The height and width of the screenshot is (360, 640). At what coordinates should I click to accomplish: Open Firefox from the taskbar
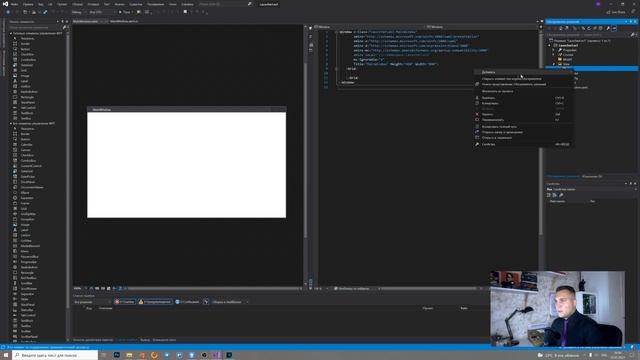coord(154,355)
